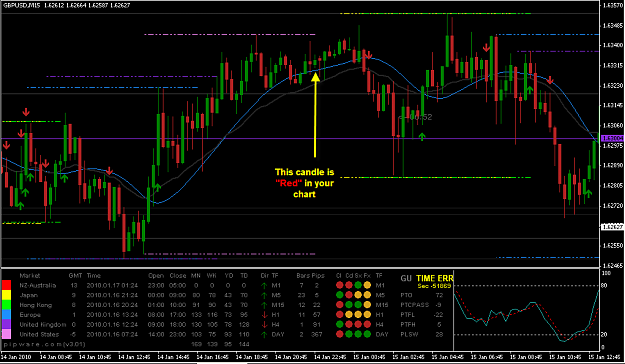This screenshot has width=625, height=364.
Task: Select the United States pink color swatch
Action: [x=6, y=334]
